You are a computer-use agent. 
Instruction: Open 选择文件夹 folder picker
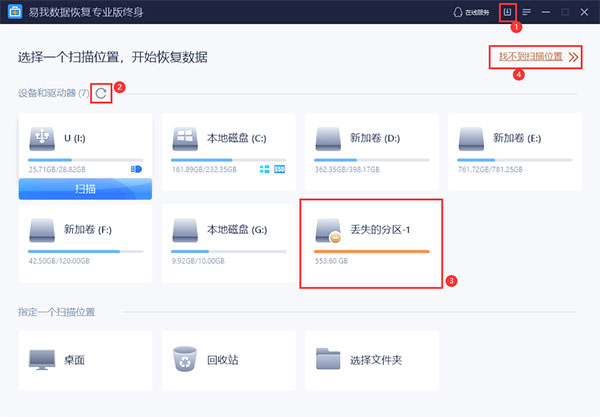371,357
